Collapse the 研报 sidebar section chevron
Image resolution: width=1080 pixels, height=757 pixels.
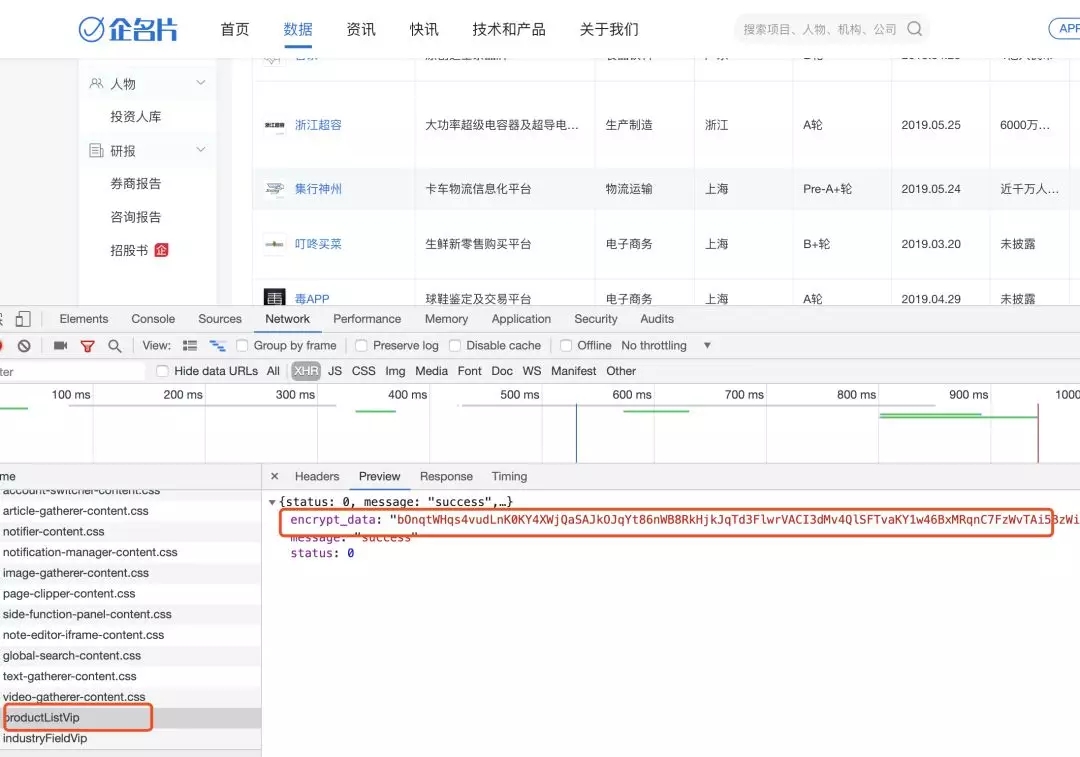200,149
